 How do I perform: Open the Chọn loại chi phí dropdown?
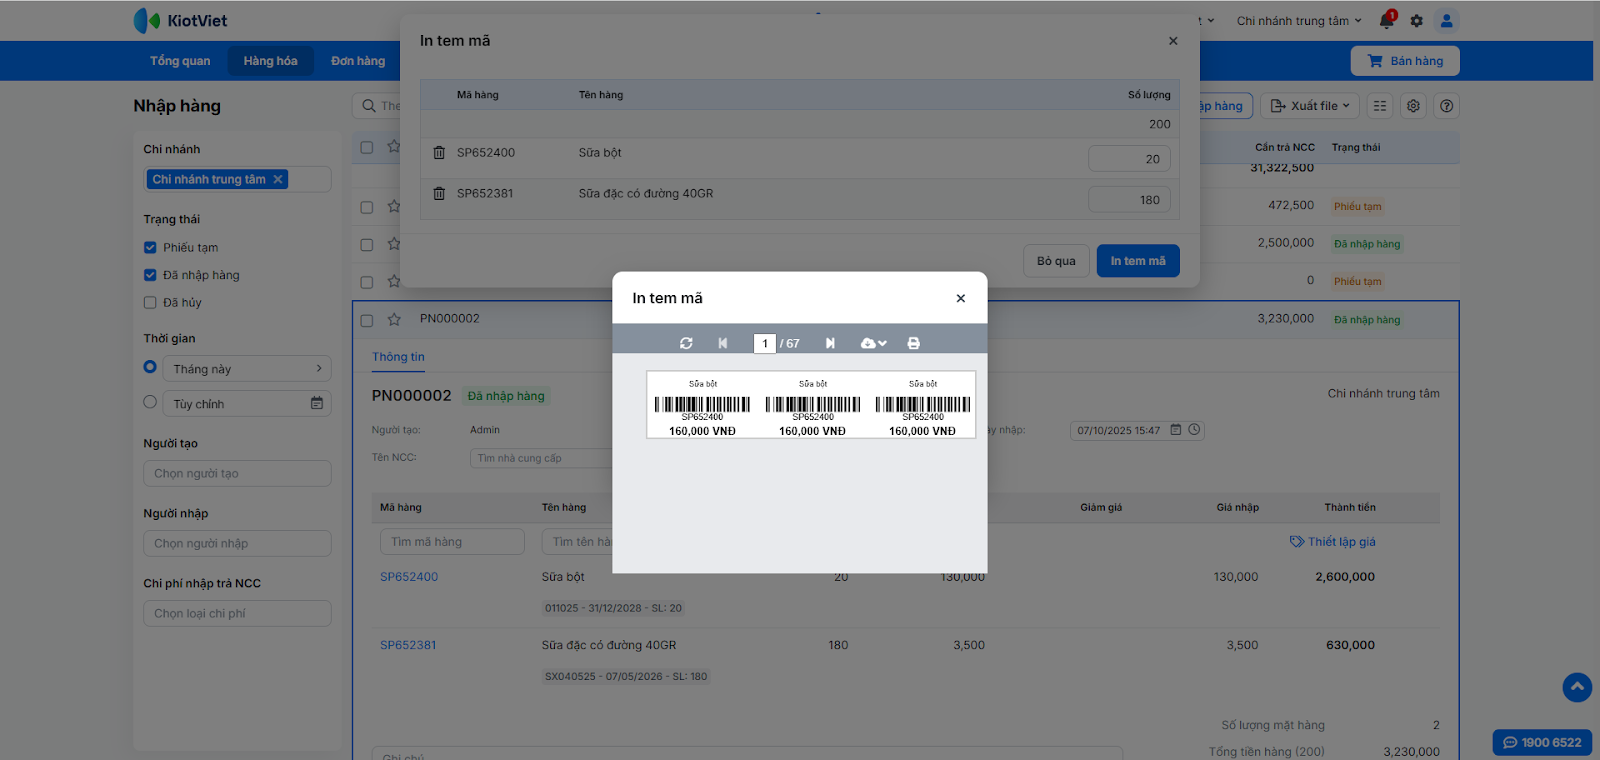tap(237, 613)
